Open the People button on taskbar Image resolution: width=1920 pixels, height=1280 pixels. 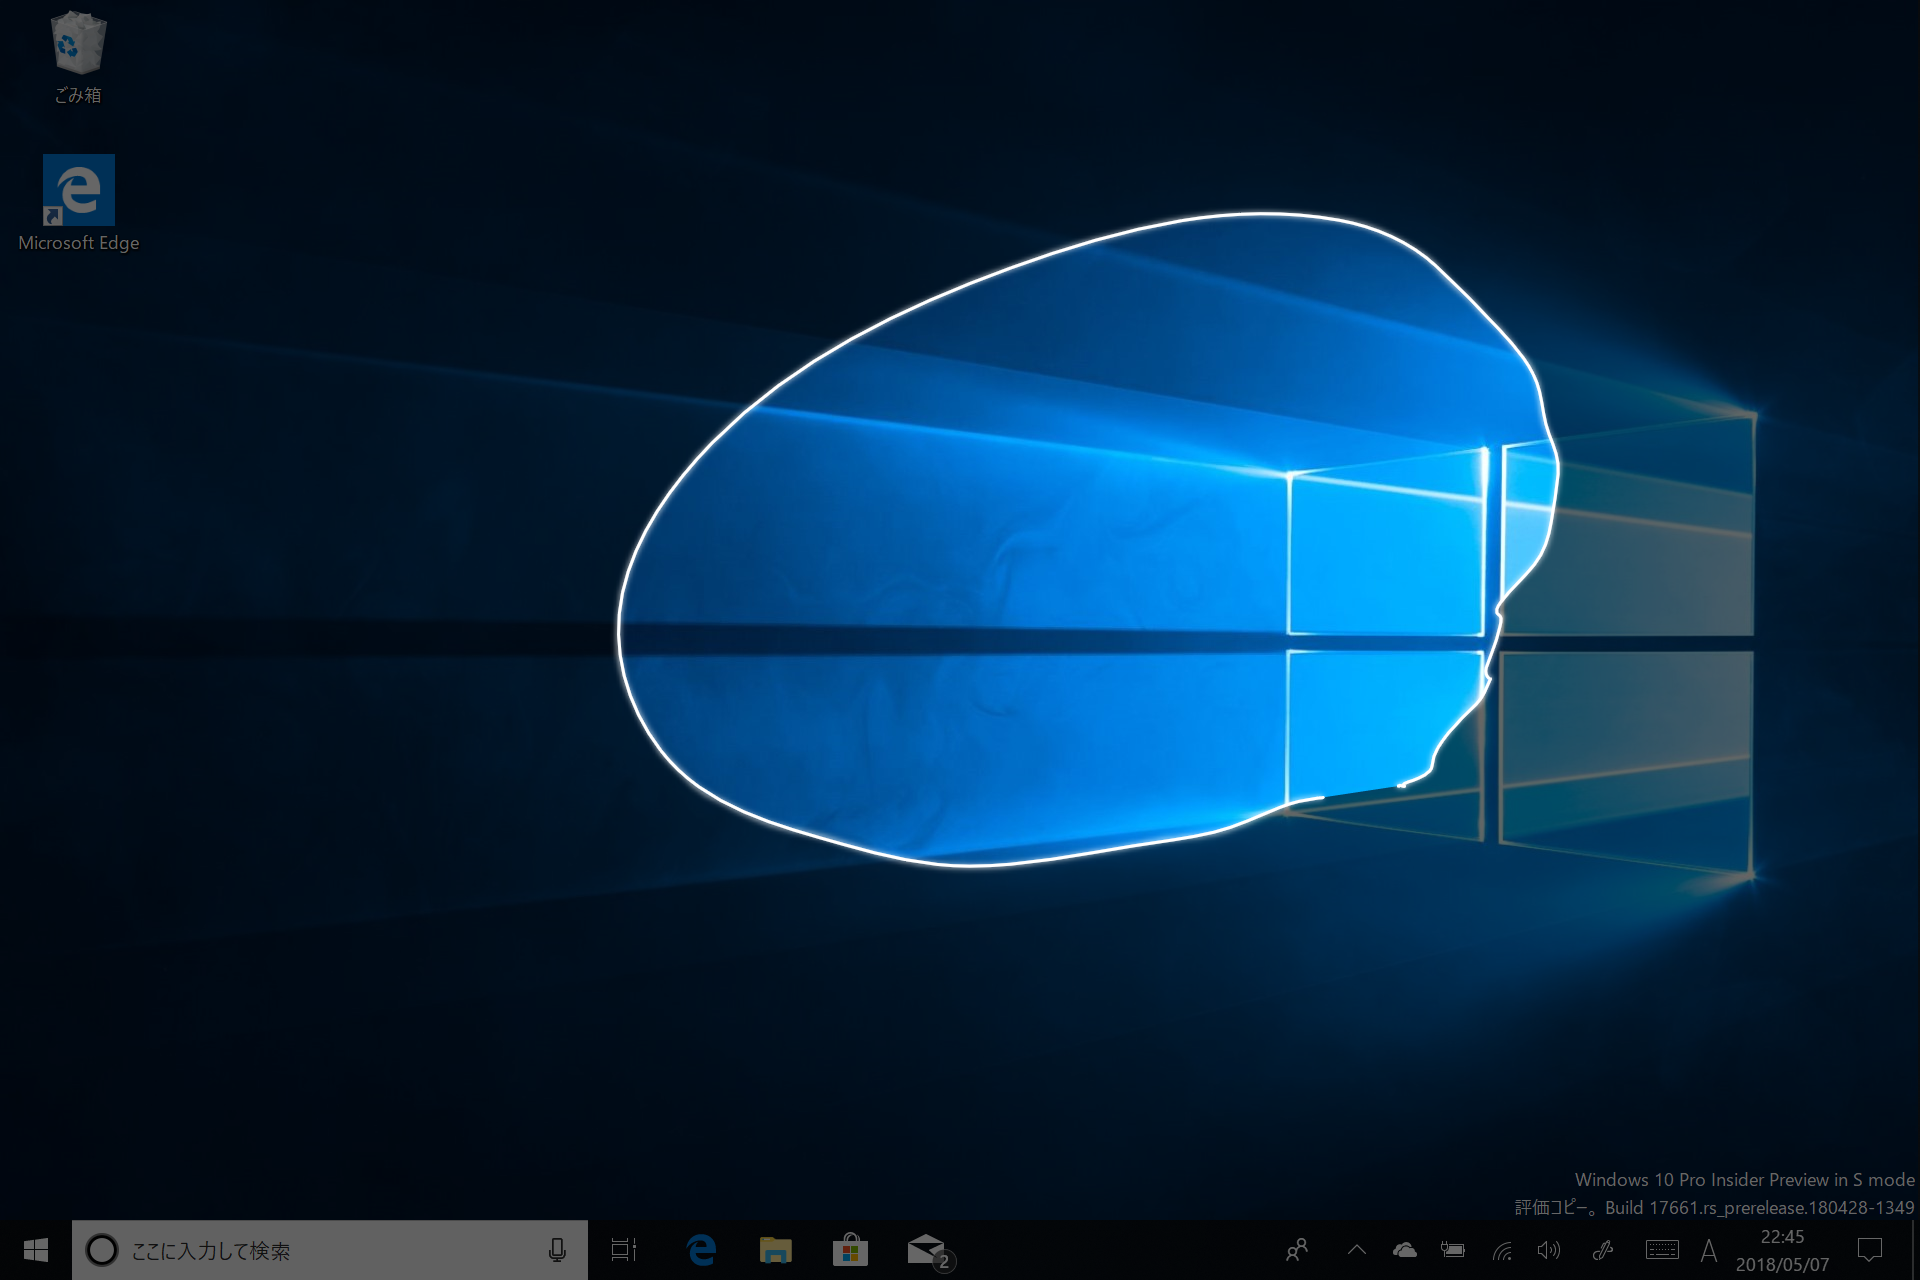click(1297, 1250)
